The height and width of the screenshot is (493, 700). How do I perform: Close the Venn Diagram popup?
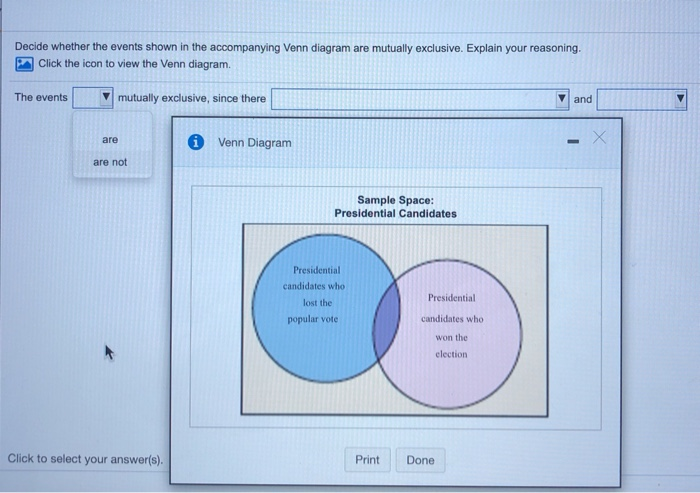(x=599, y=138)
